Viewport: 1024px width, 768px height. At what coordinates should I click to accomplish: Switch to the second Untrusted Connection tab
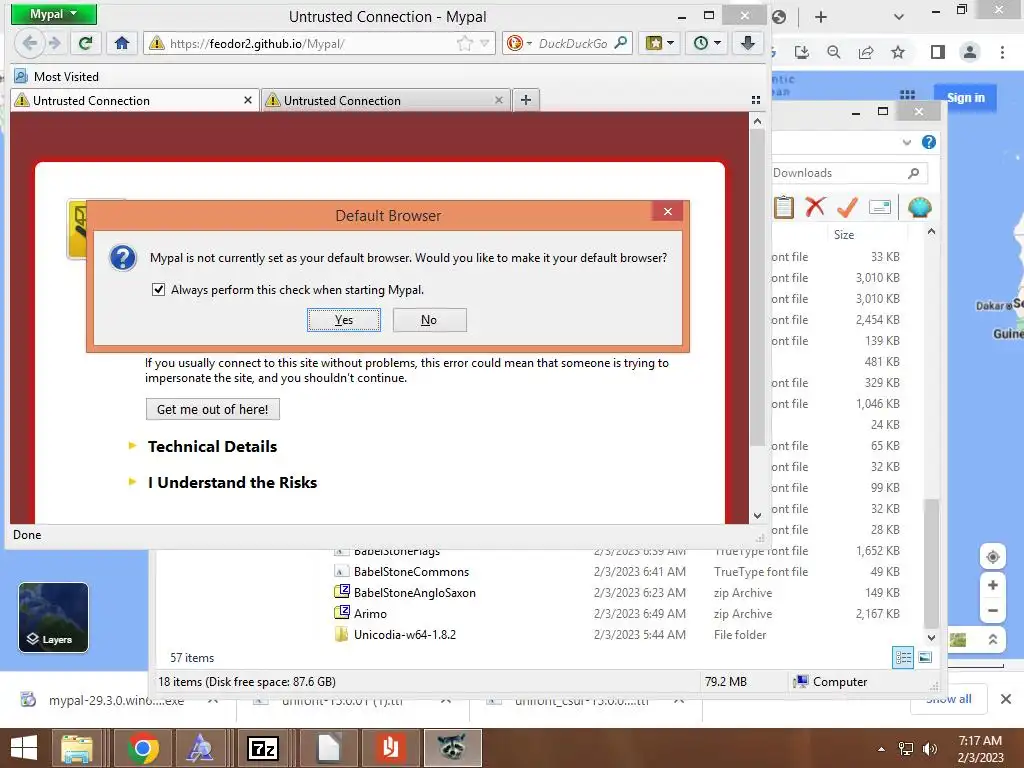[385, 101]
